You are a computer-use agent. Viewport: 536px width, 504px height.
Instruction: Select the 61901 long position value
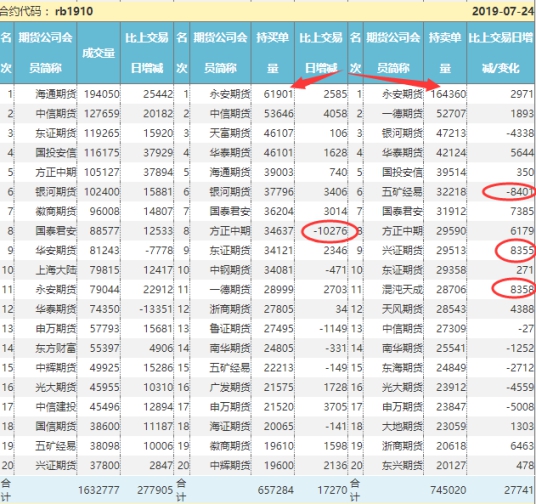[278, 94]
